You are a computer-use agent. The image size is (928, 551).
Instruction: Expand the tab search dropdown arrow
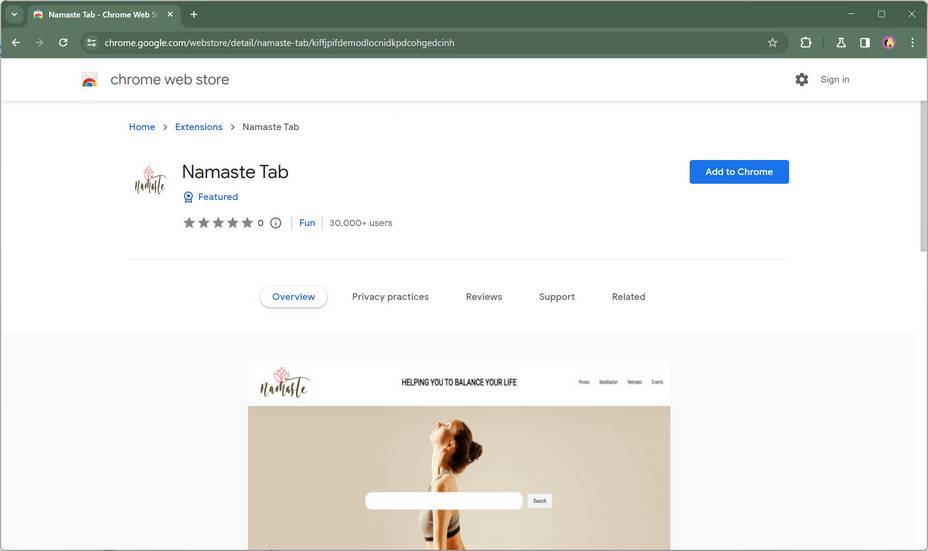click(x=14, y=15)
